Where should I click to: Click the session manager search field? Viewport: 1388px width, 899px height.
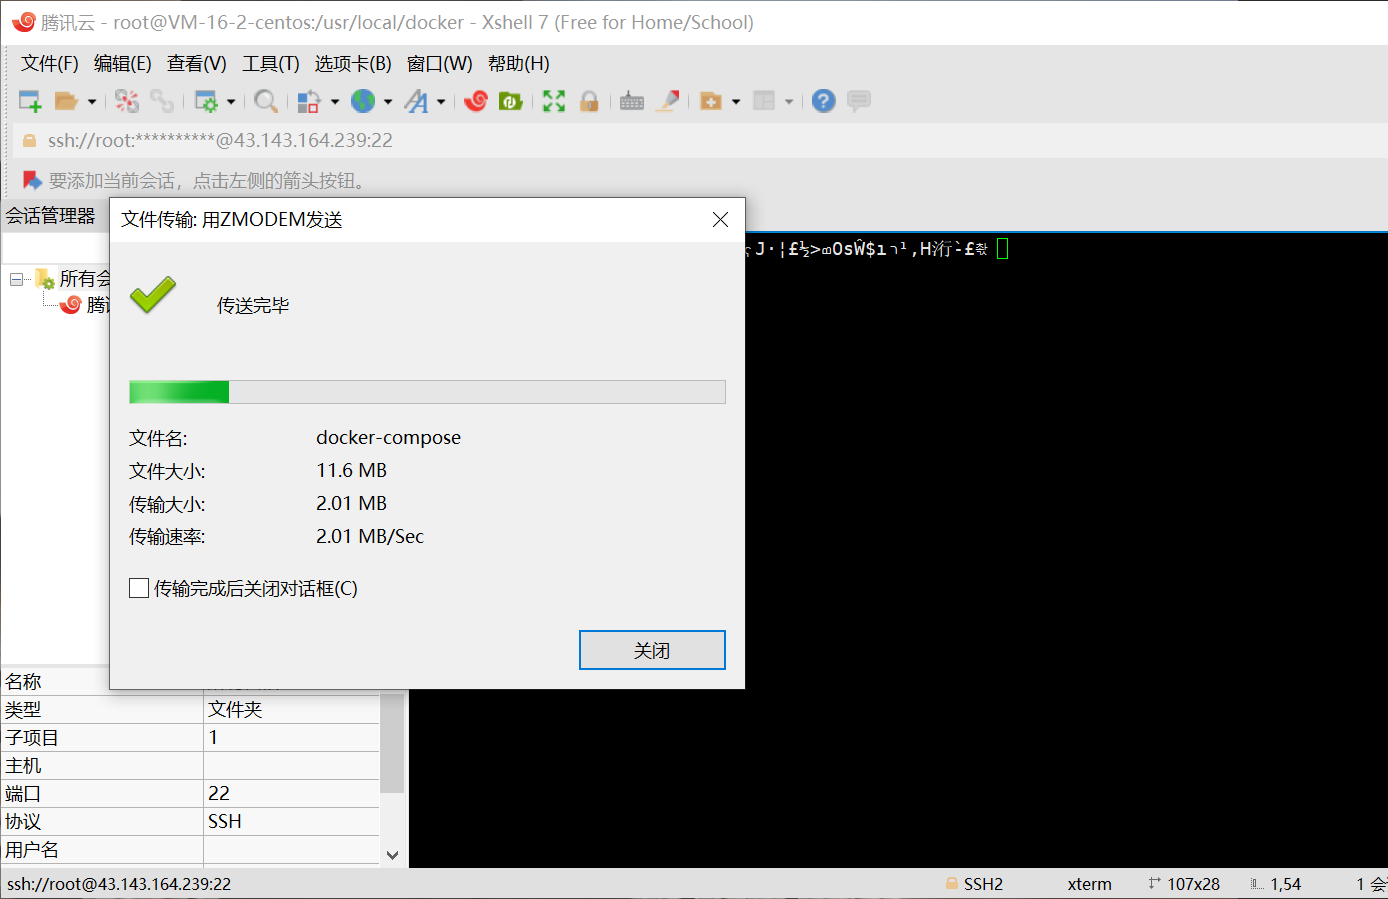(x=55, y=247)
